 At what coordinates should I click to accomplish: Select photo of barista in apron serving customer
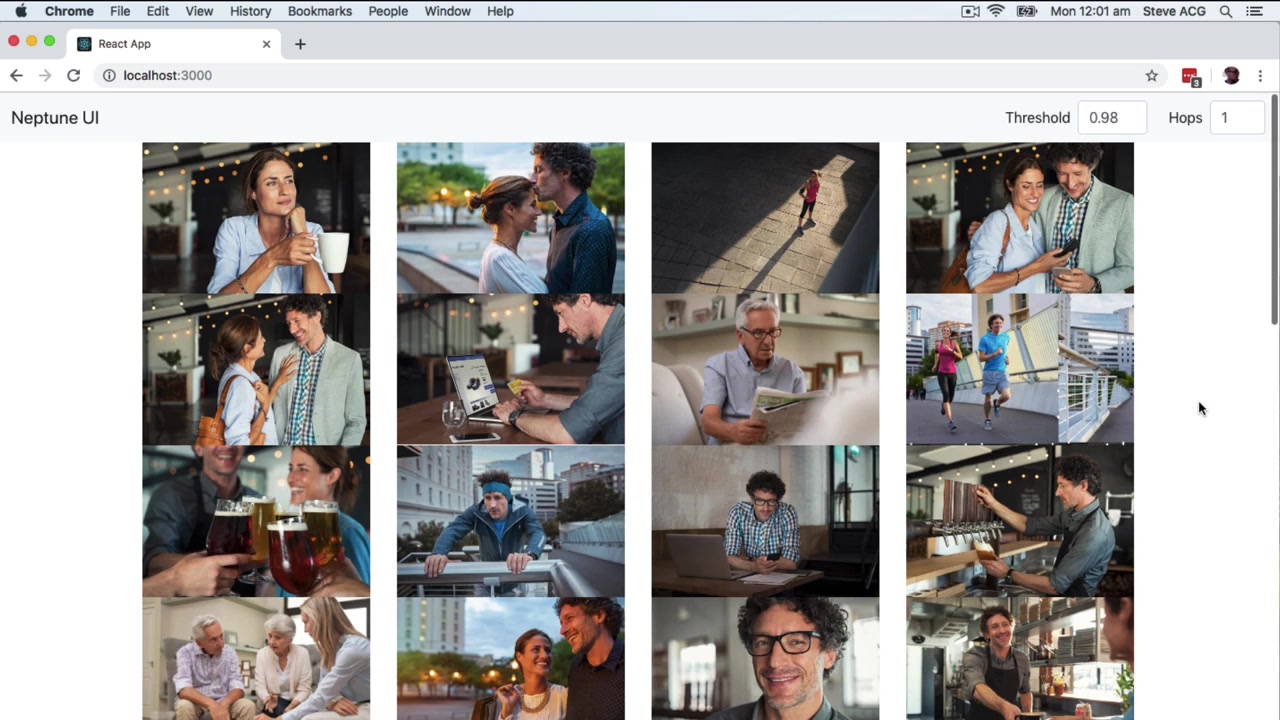coord(1020,659)
